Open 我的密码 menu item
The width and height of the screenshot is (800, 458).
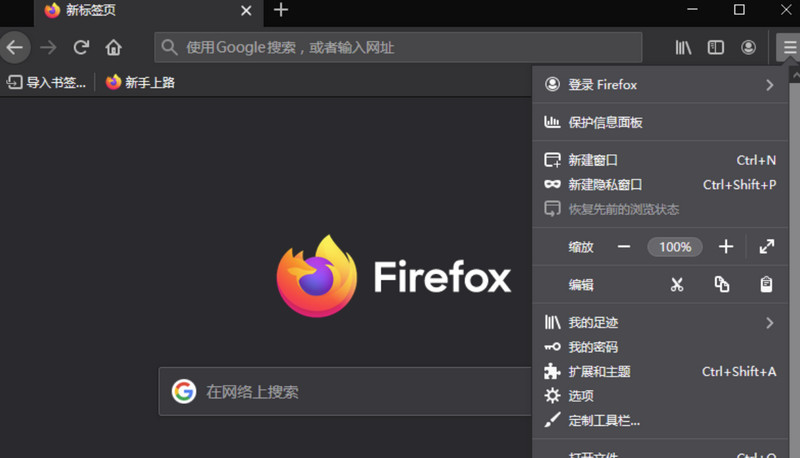(x=660, y=347)
